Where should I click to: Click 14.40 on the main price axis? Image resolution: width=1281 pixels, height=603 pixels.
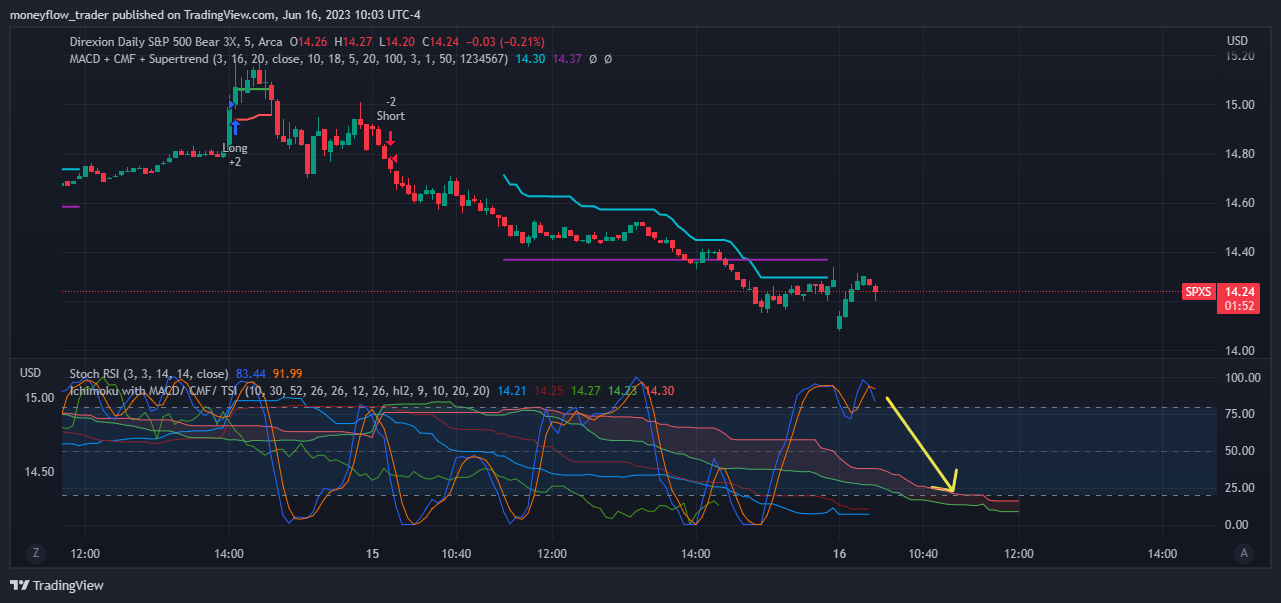[x=1241, y=252]
